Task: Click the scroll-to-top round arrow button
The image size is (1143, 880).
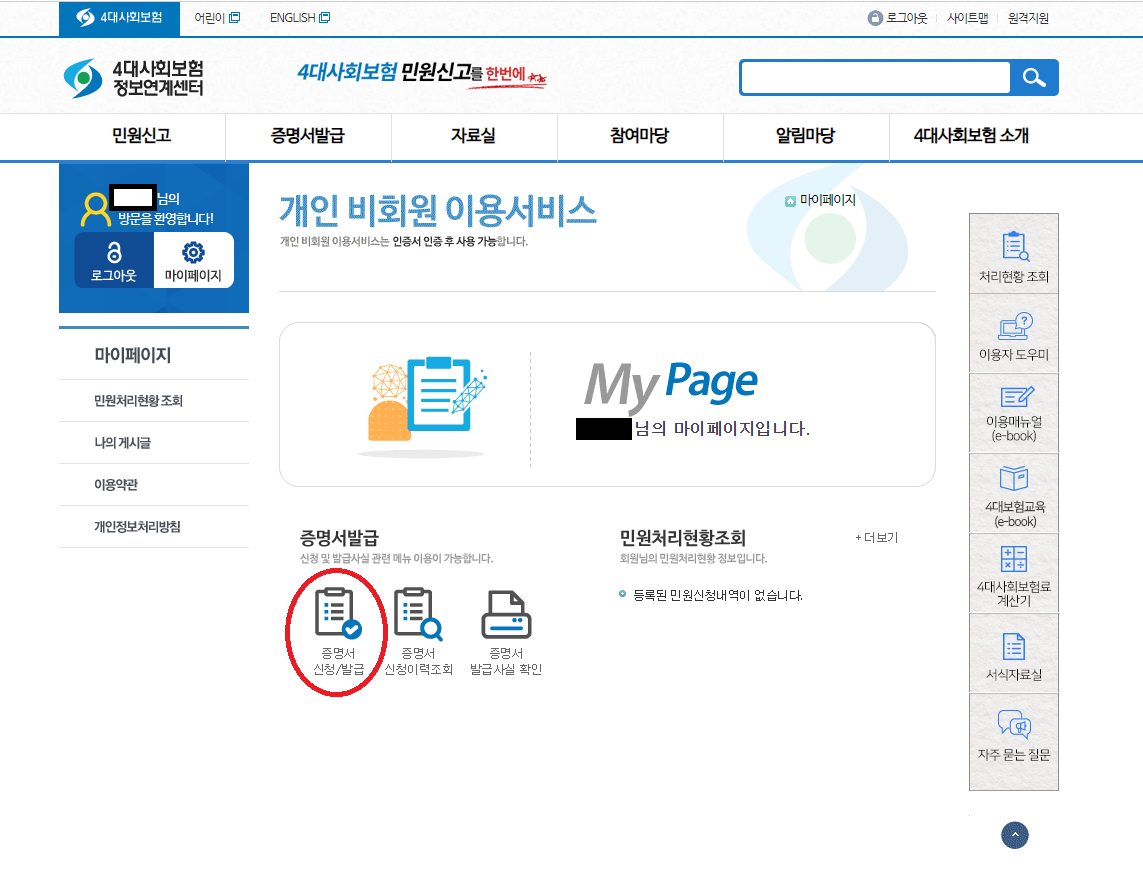Action: [1015, 836]
